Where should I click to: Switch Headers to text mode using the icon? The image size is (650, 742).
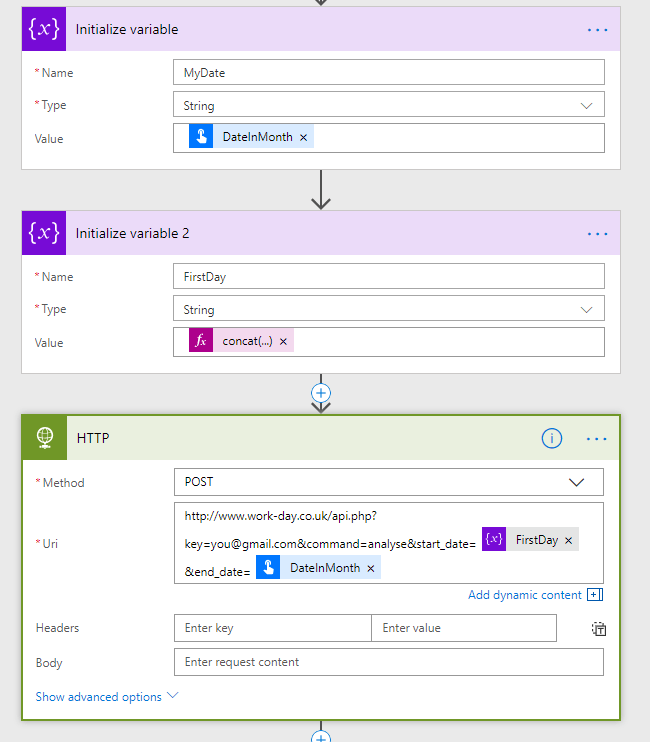click(x=598, y=628)
